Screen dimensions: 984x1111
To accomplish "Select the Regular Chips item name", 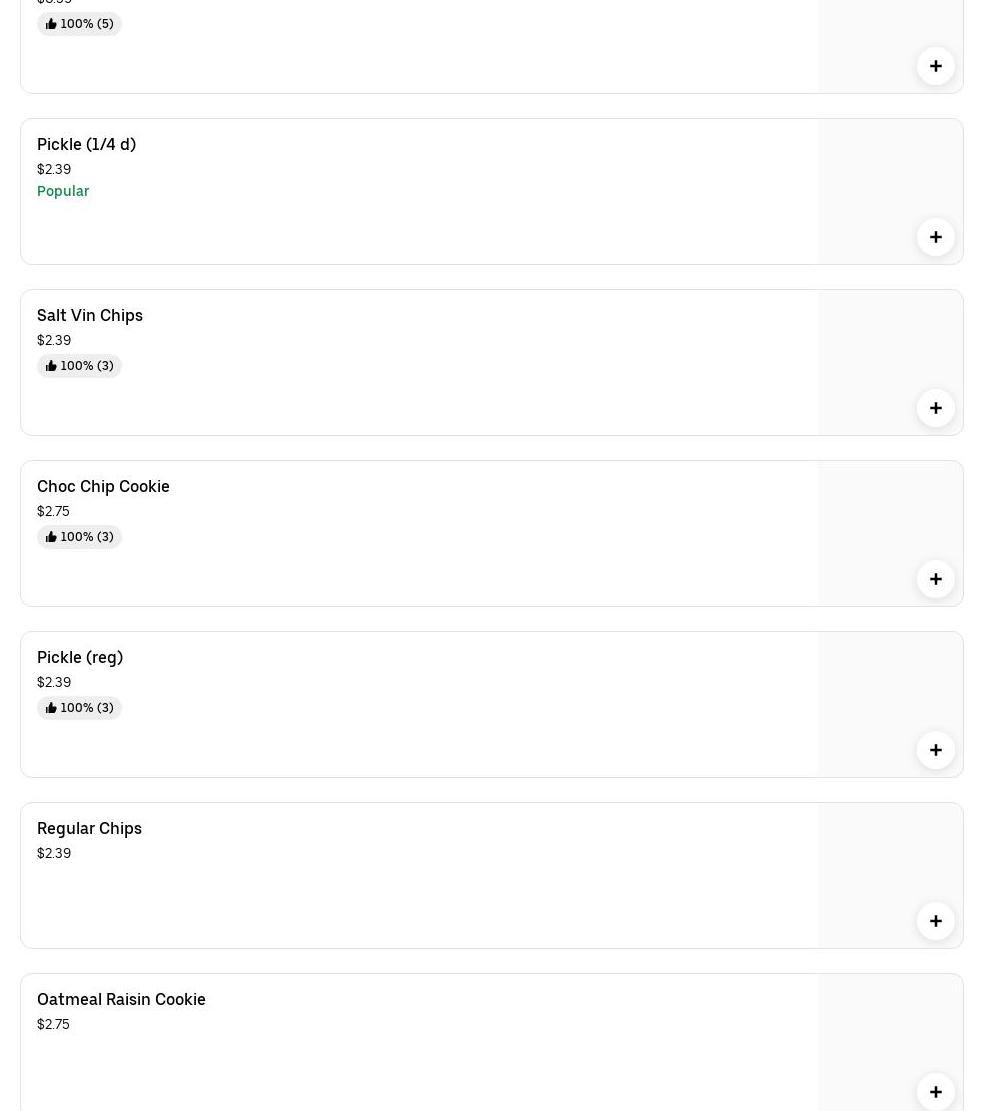I will (89, 828).
